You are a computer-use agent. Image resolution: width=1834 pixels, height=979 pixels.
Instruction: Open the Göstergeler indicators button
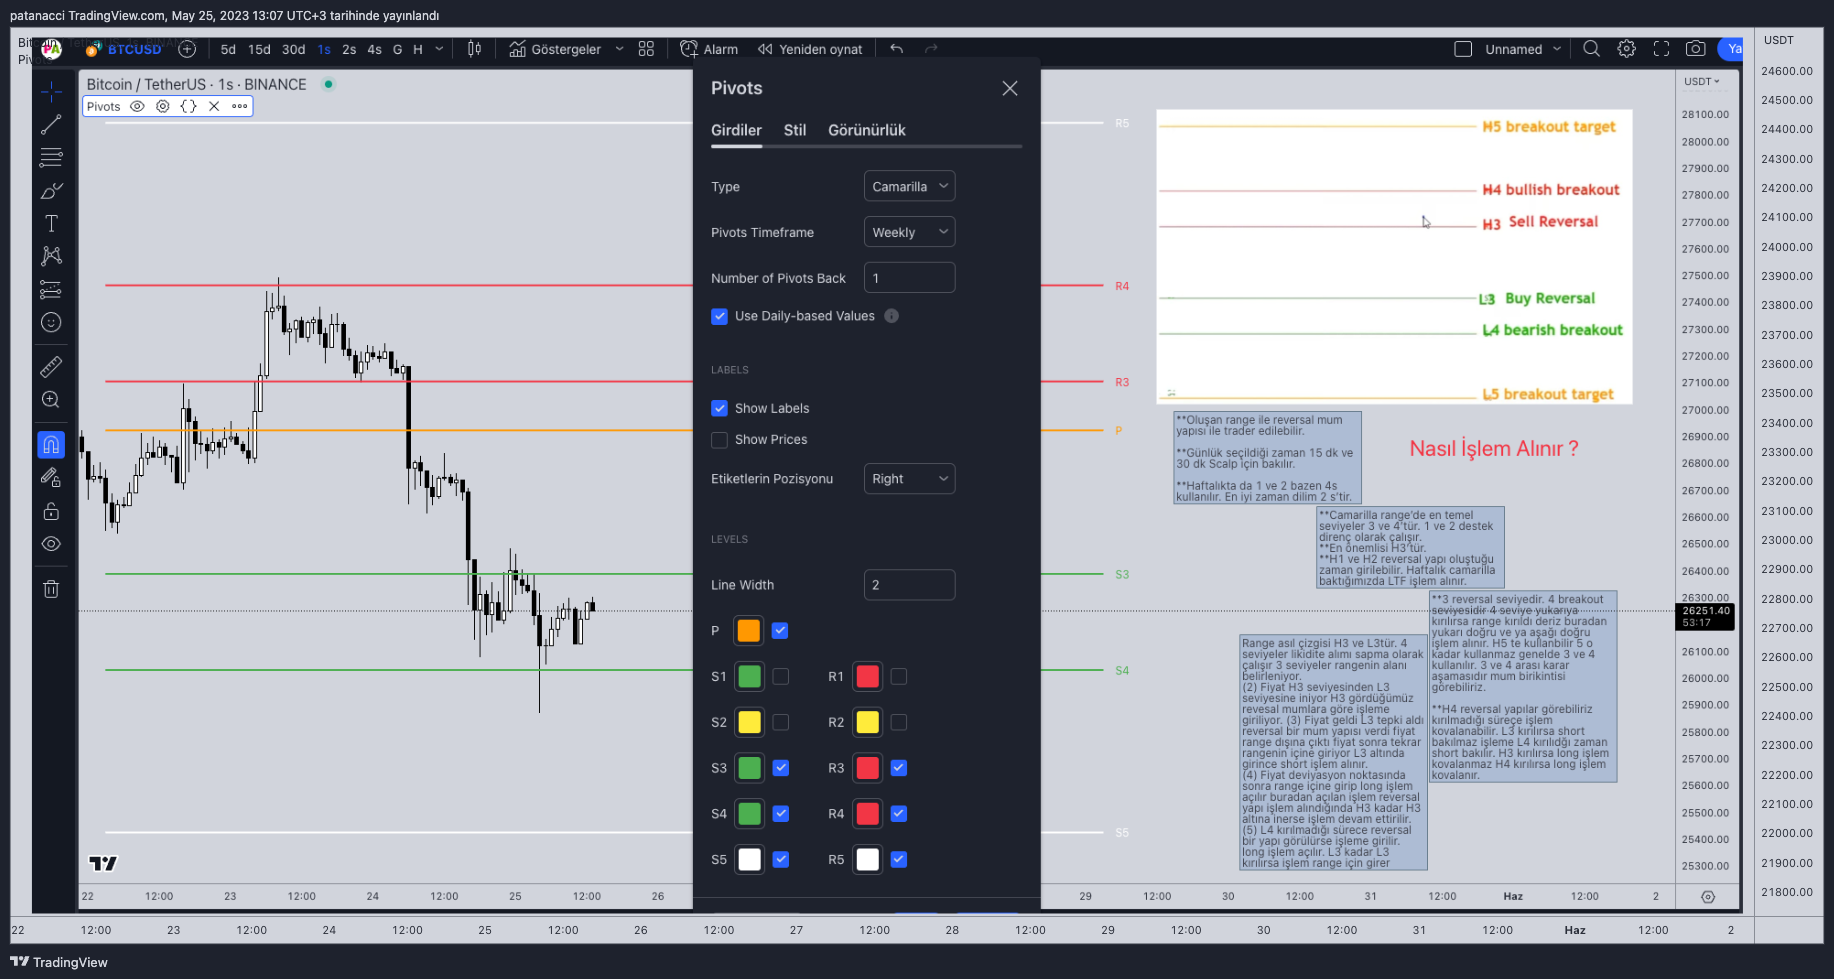(555, 49)
